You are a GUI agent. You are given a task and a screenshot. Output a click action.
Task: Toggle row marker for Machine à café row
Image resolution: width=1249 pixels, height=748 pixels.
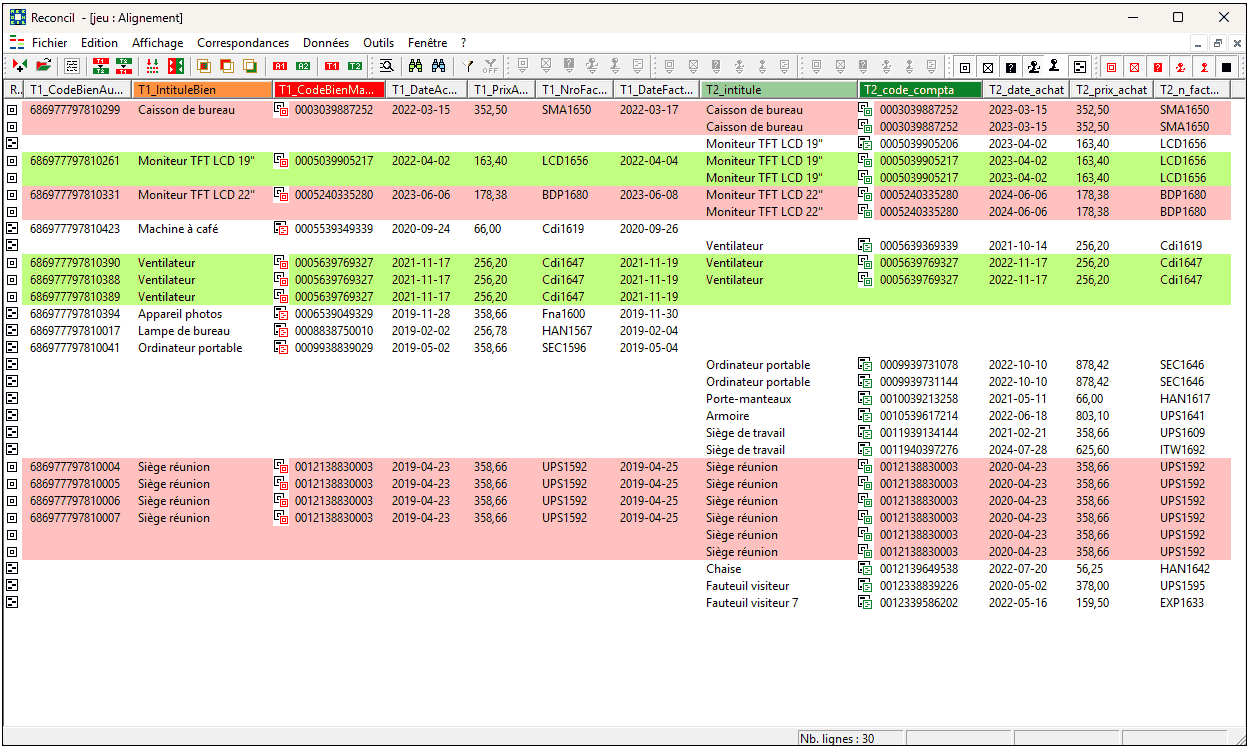(13, 229)
